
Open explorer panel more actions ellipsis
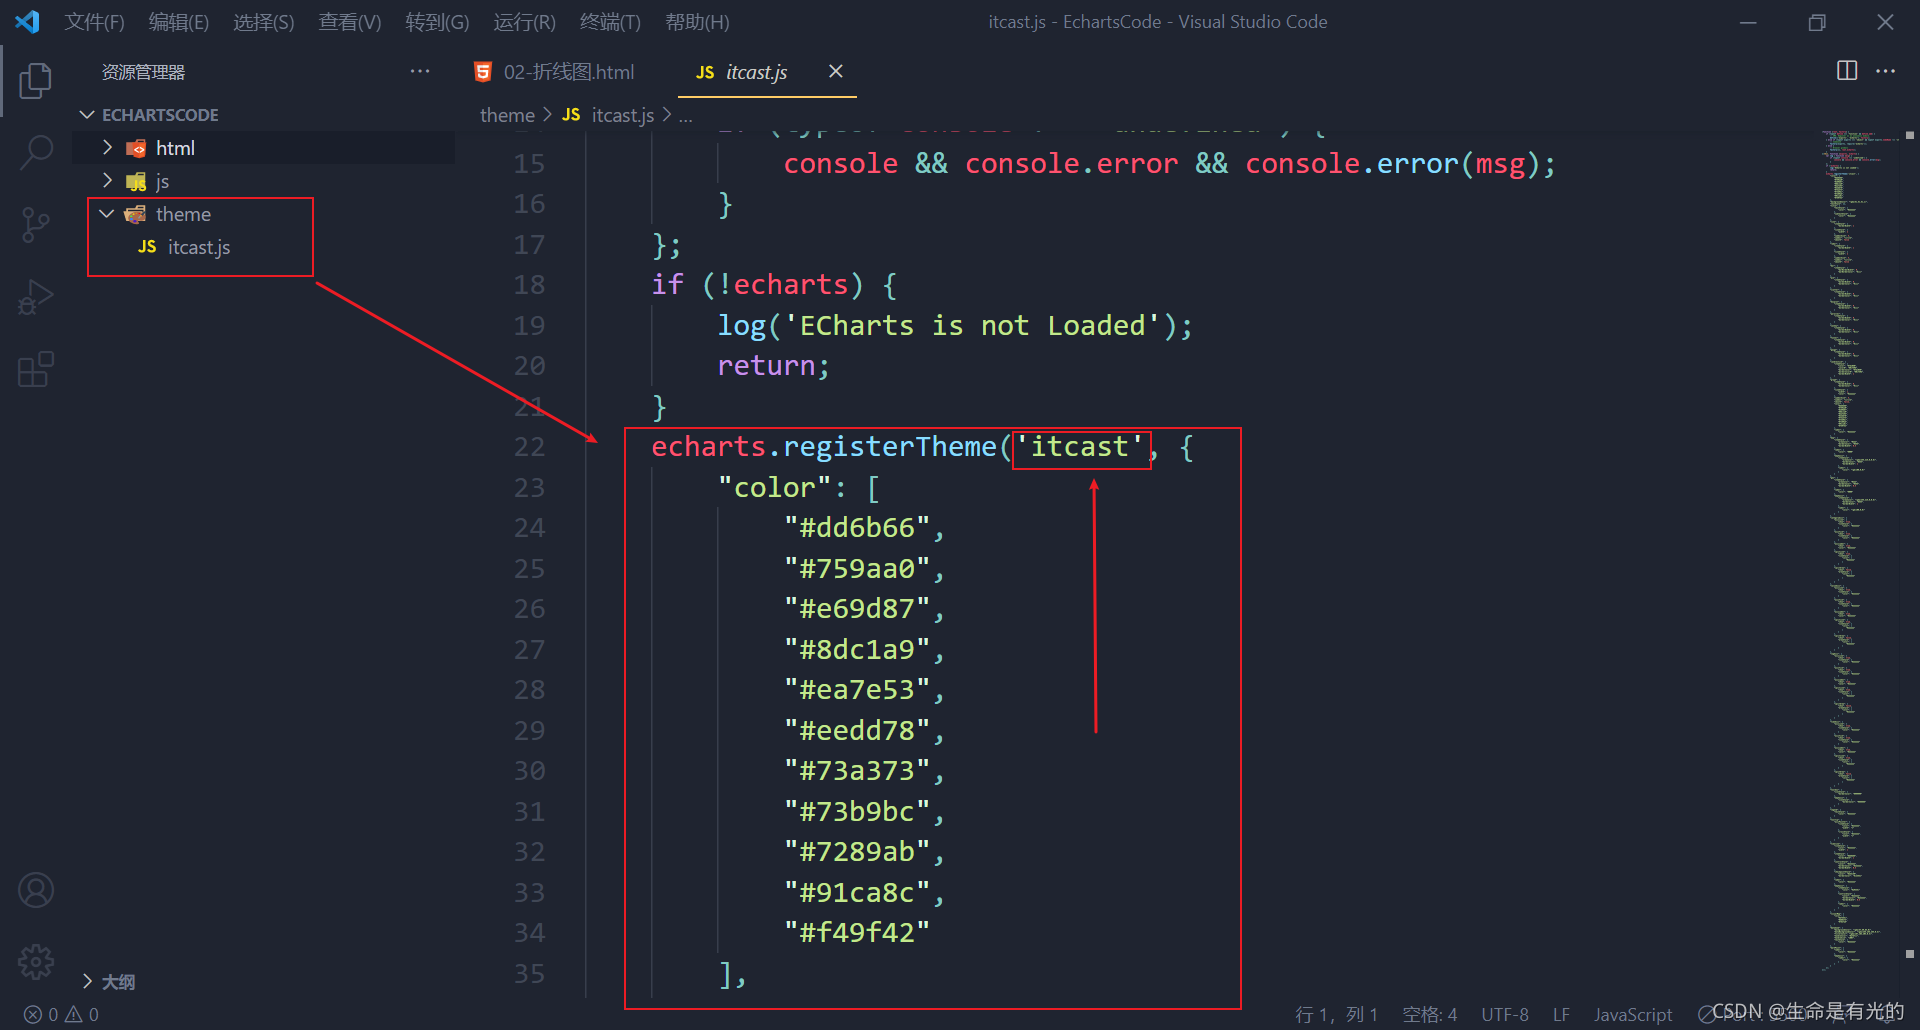420,71
